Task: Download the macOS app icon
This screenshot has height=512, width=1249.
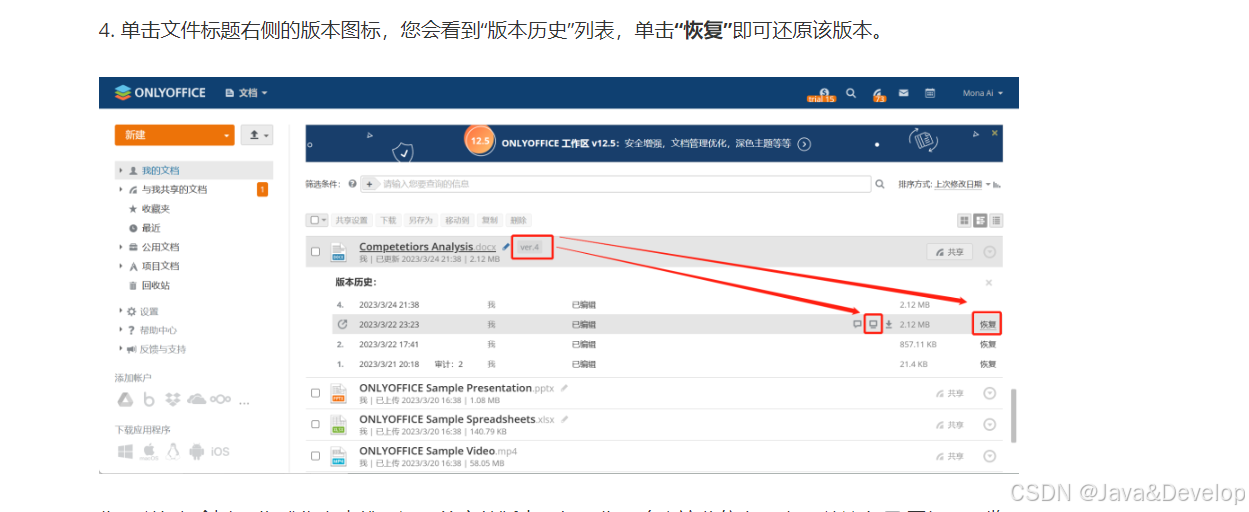Action: (x=149, y=452)
